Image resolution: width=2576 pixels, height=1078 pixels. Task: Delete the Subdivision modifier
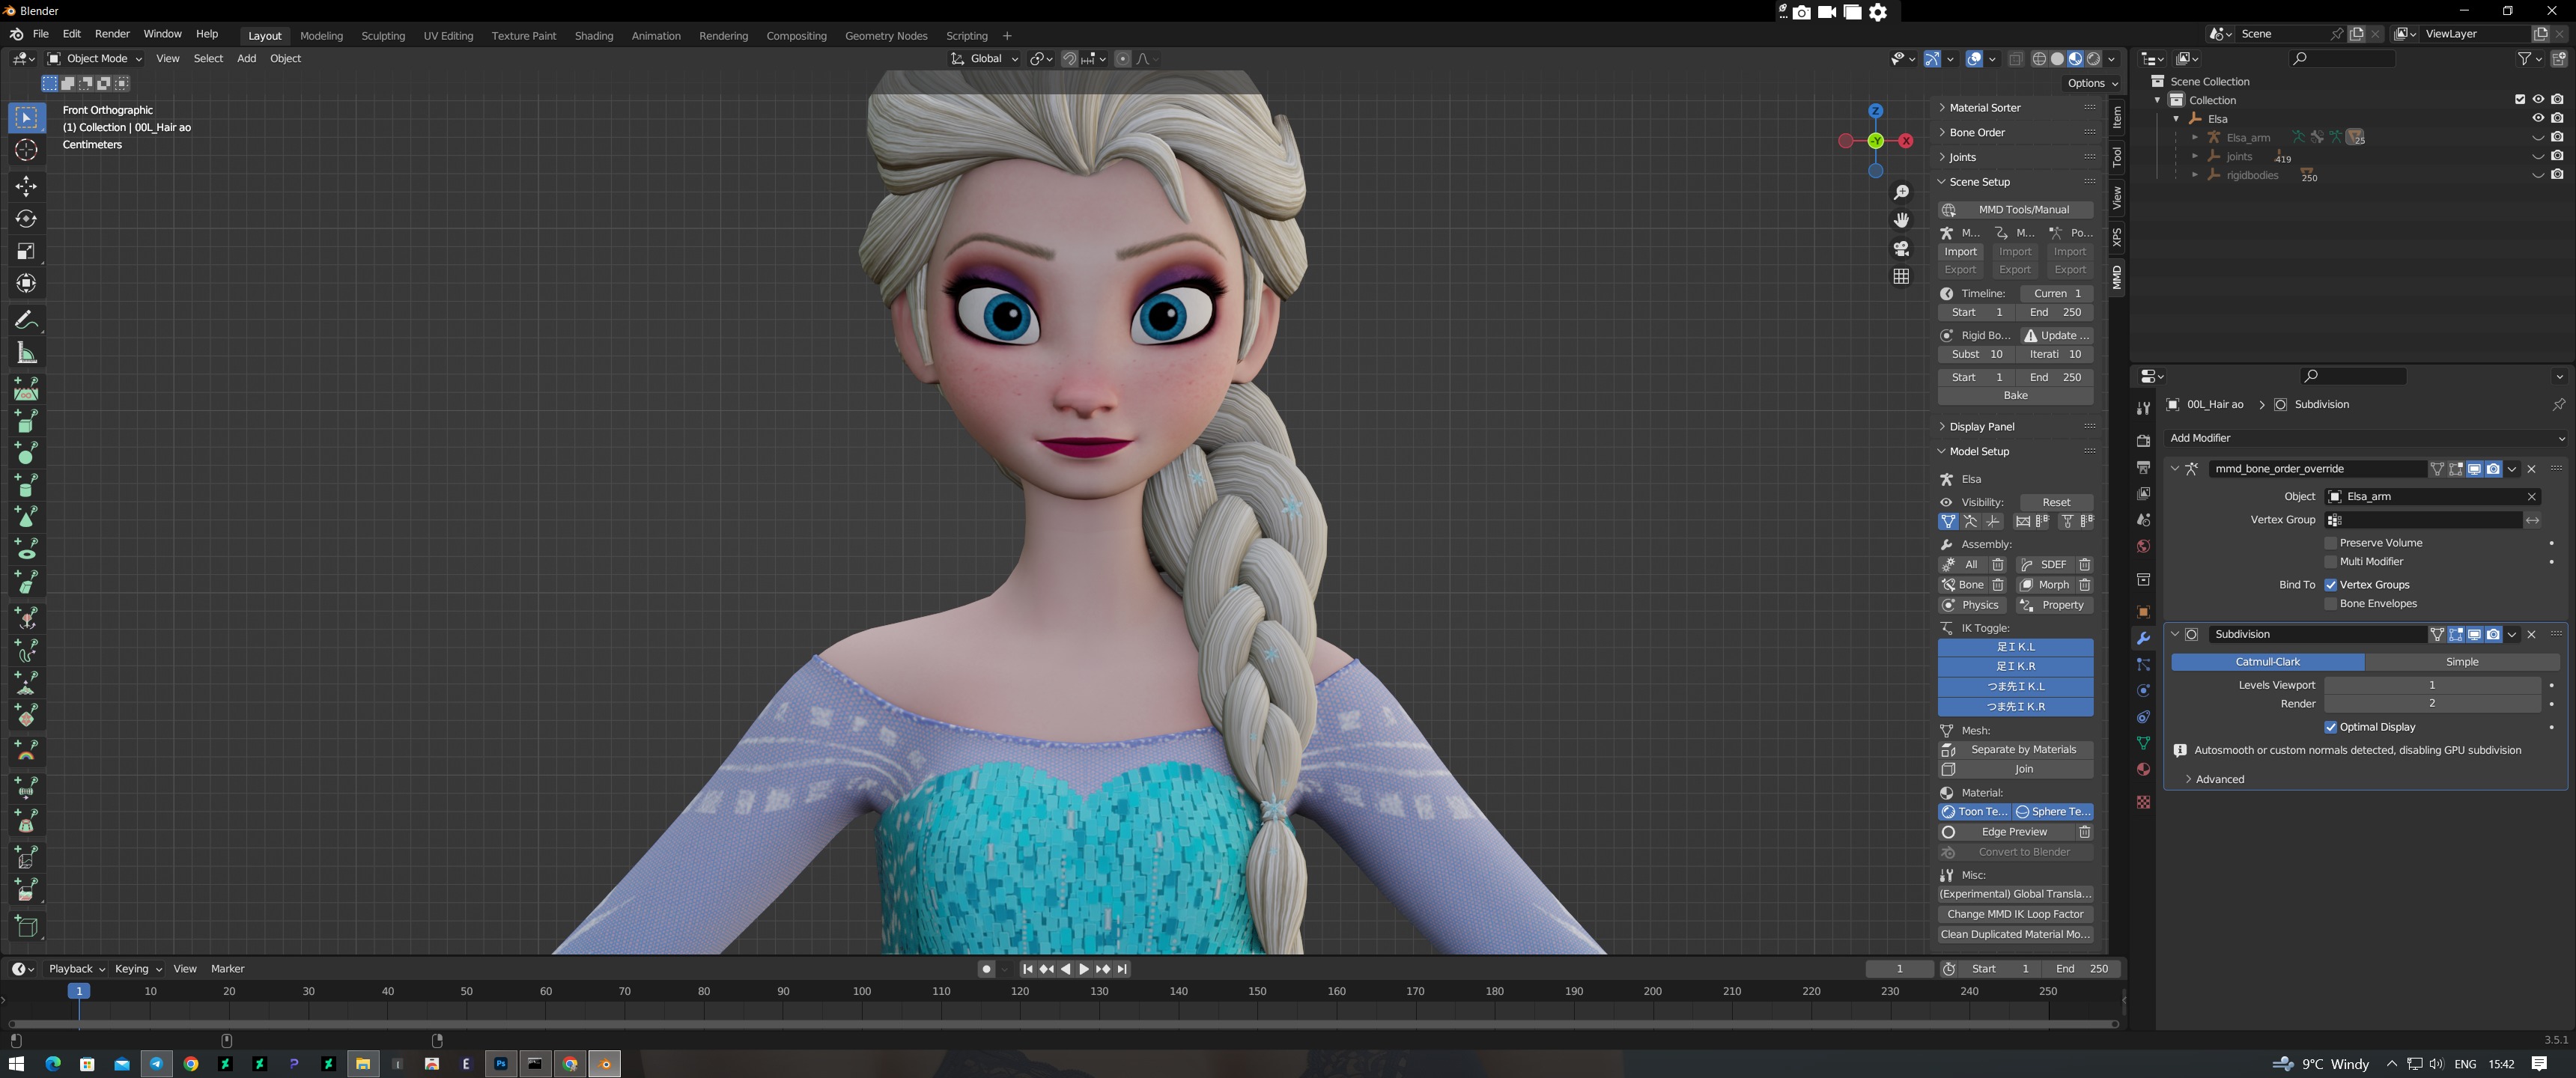(2532, 634)
